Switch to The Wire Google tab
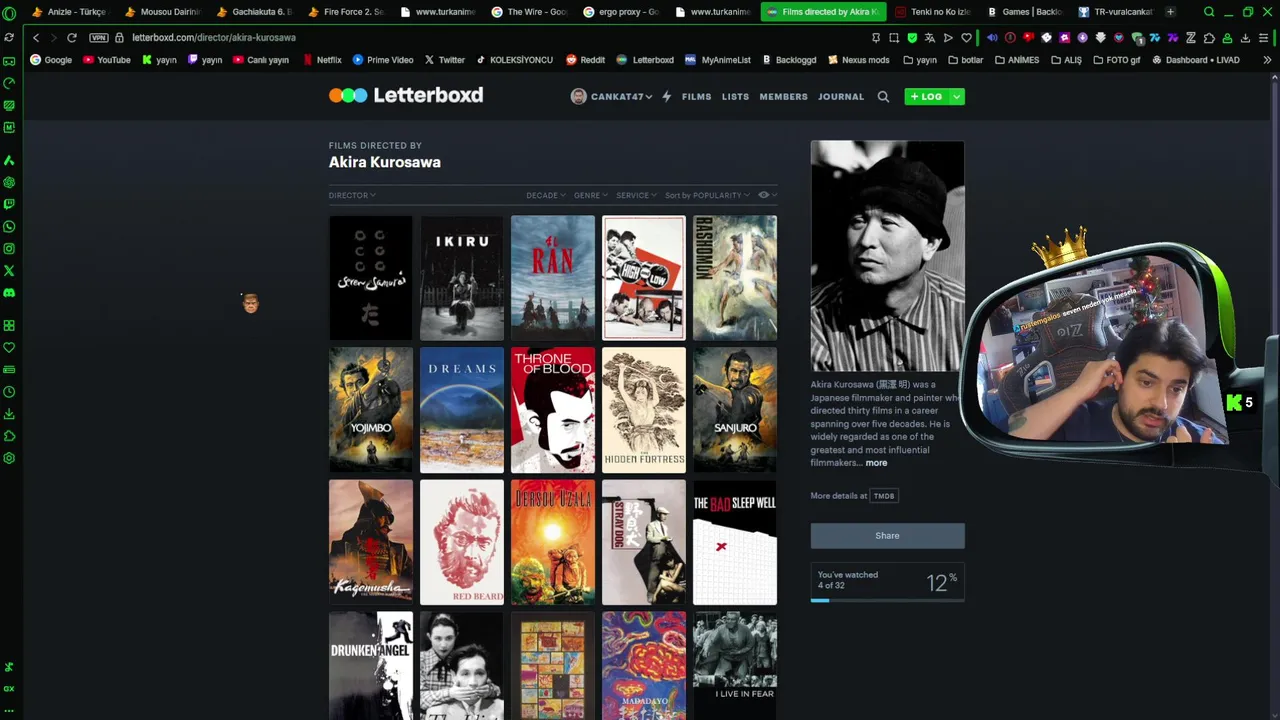1280x720 pixels. click(x=528, y=12)
